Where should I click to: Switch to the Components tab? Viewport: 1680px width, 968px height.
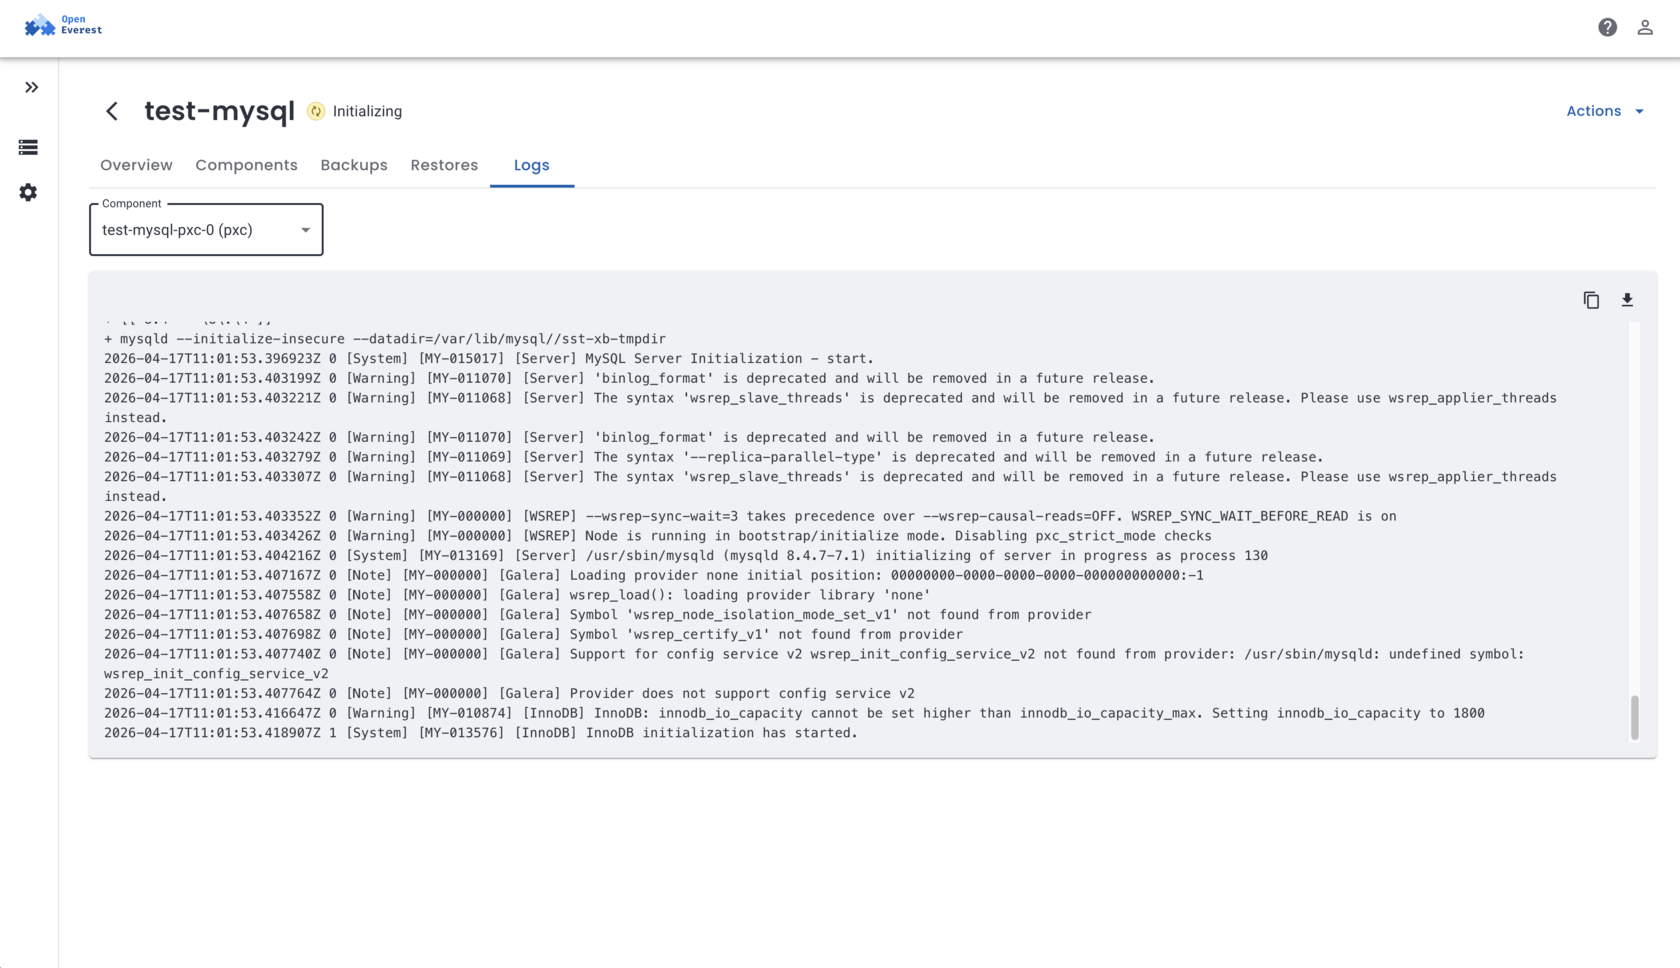point(246,165)
